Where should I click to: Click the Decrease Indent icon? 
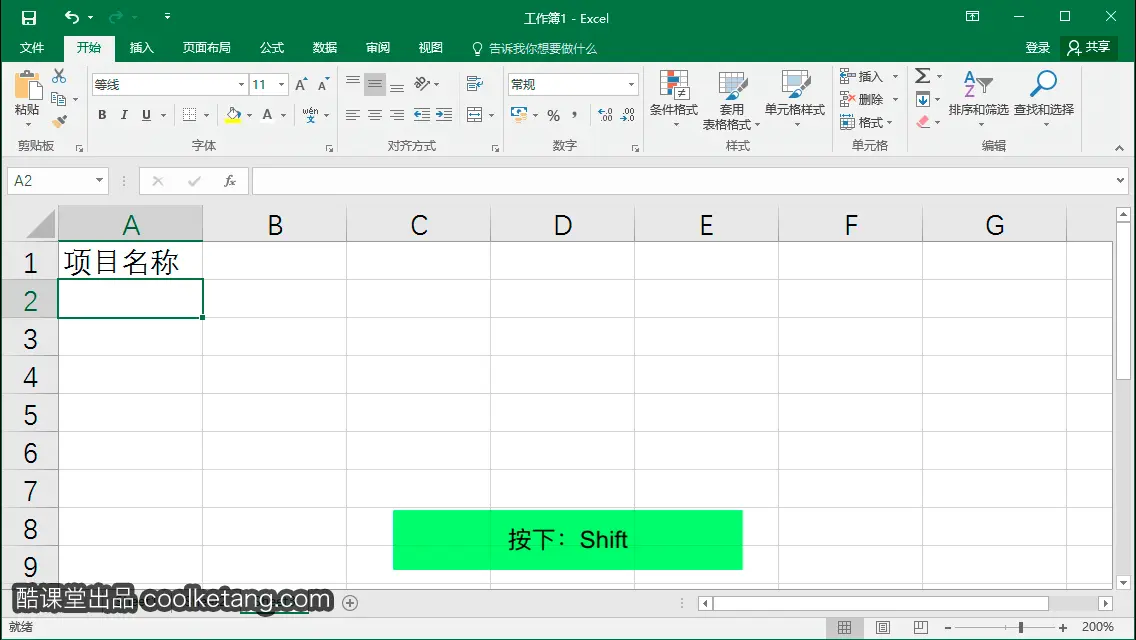coord(422,115)
